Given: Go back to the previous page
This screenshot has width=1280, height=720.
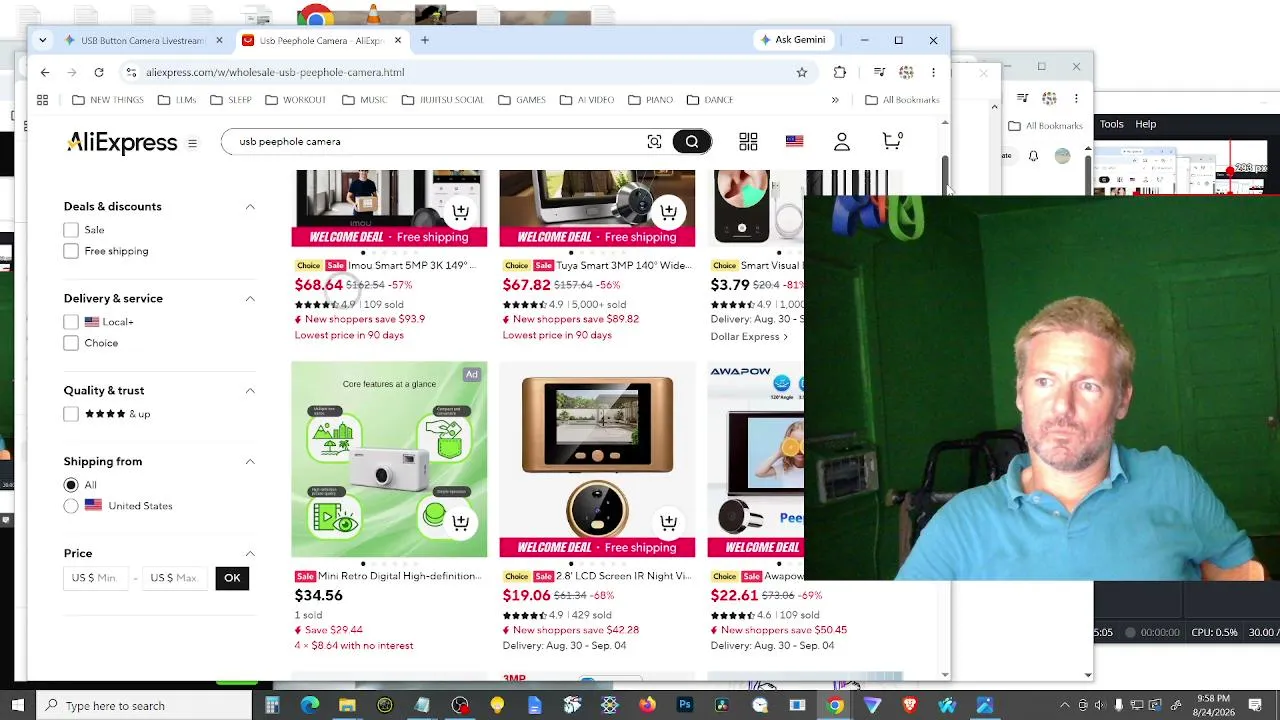Looking at the screenshot, I should click(x=45, y=72).
